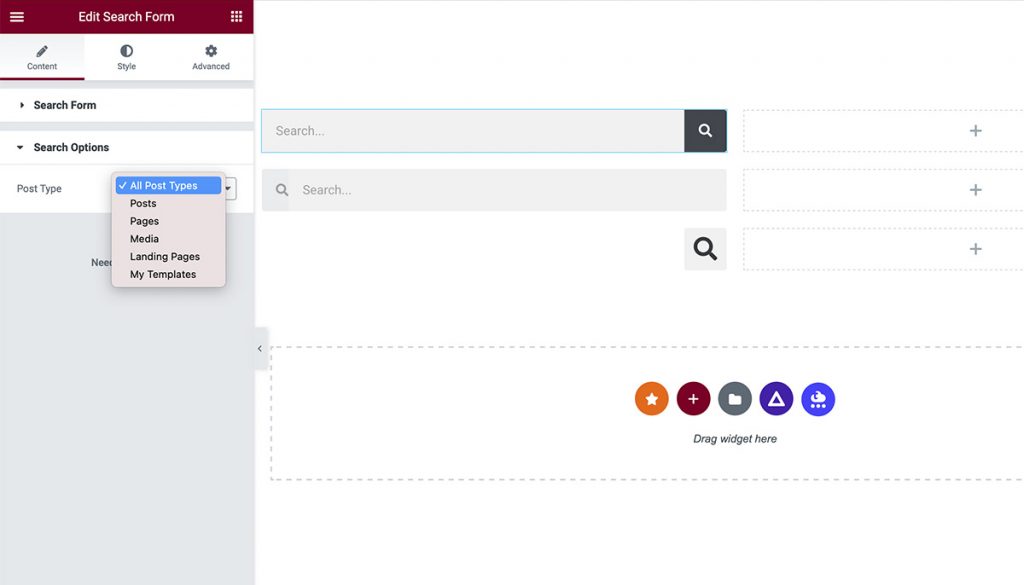Switch to the Style tab

pyautogui.click(x=126, y=57)
